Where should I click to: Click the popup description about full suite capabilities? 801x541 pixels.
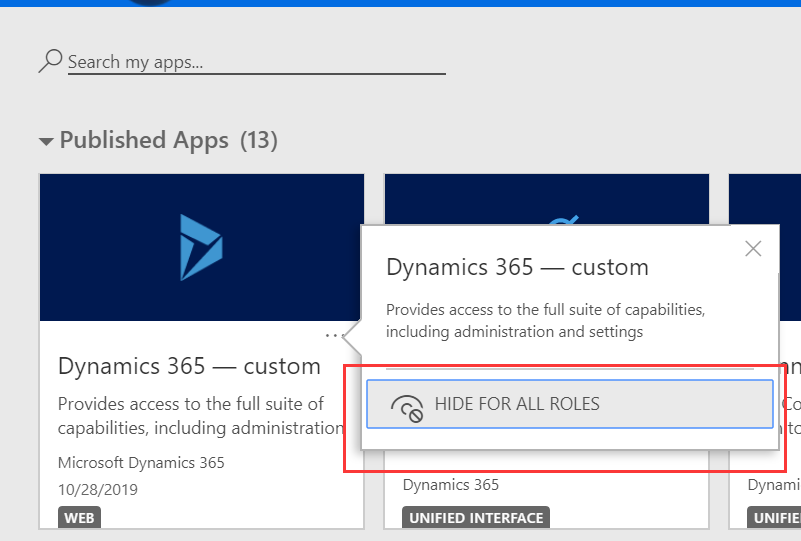[x=545, y=320]
